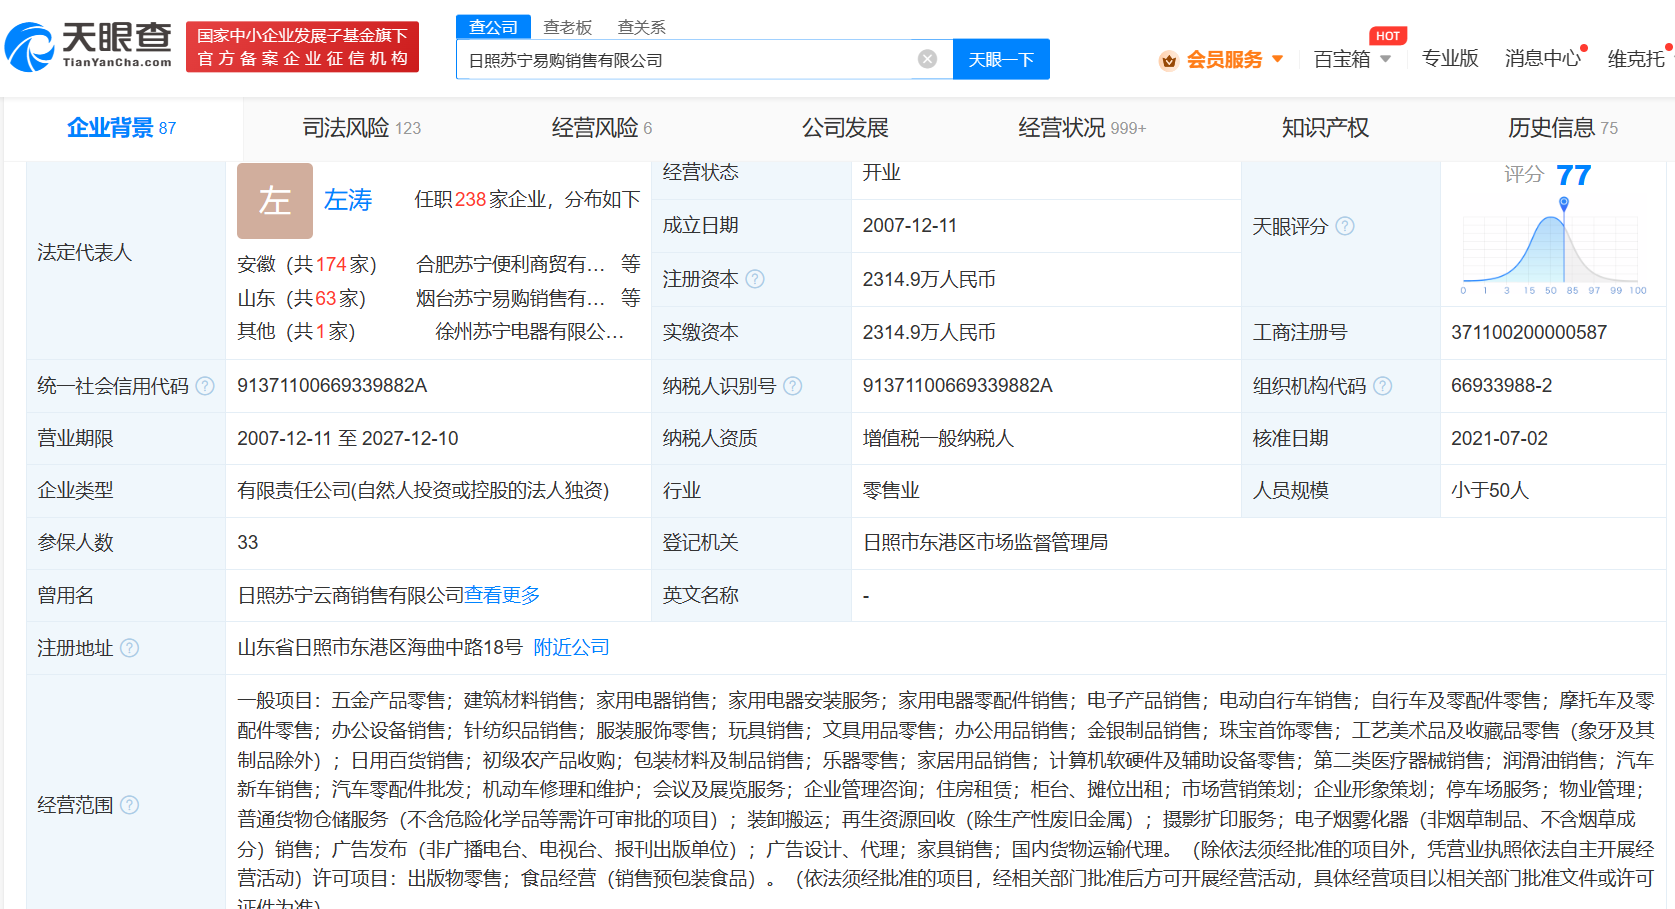Click the crown icon next to 会员服务
Image resolution: width=1675 pixels, height=909 pixels.
[1168, 59]
